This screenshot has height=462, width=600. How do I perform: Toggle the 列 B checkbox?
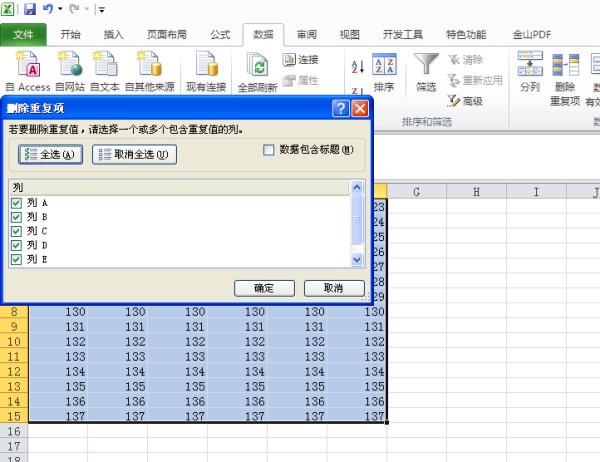pyautogui.click(x=16, y=217)
